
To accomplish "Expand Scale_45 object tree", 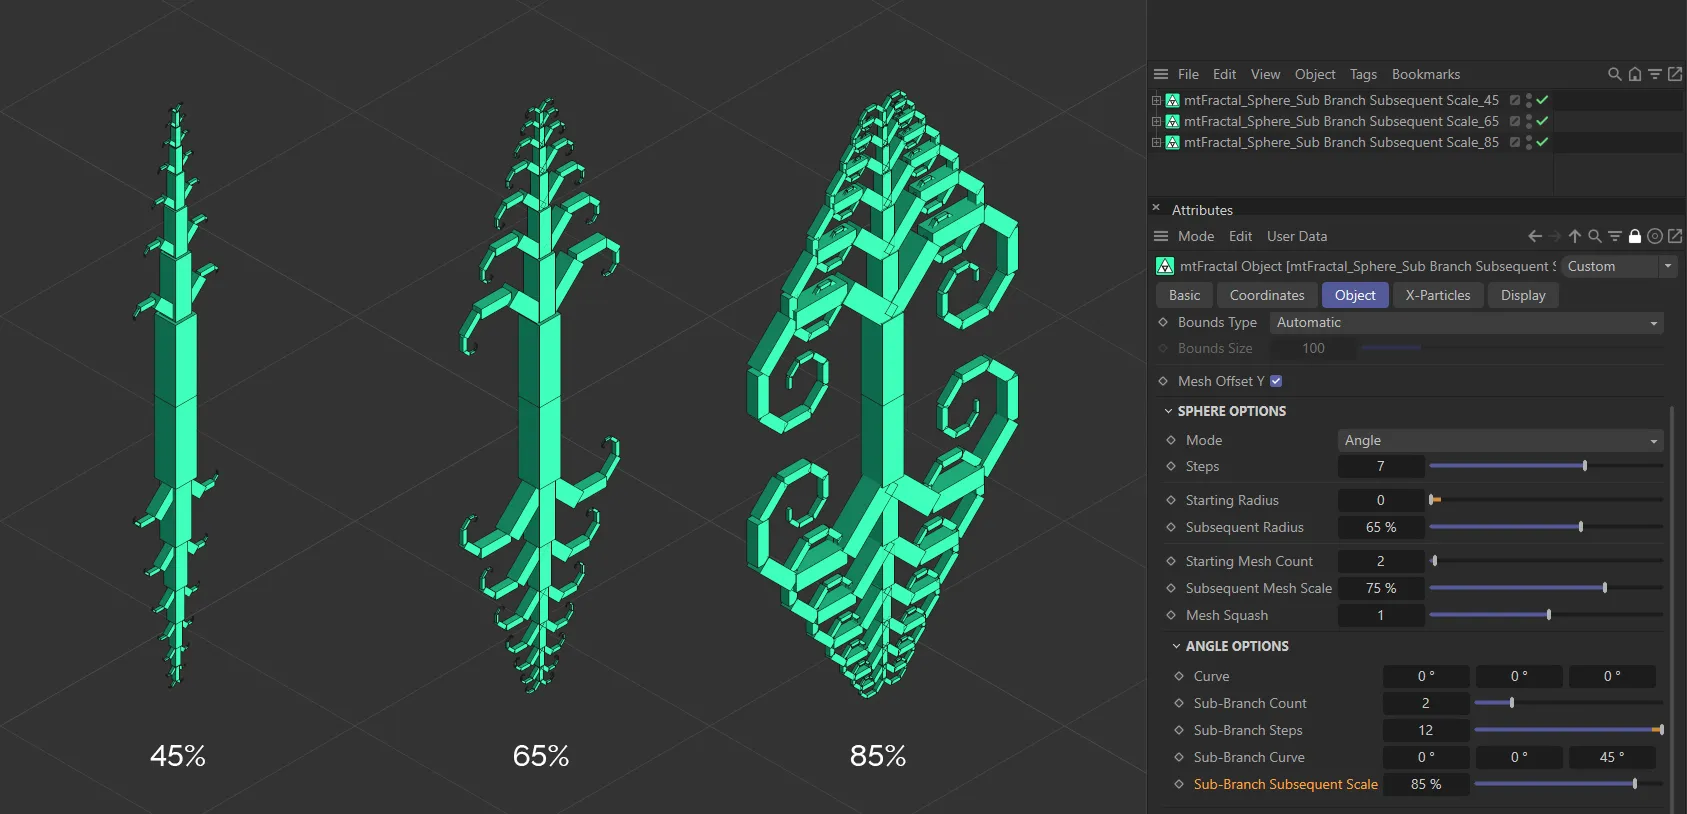I will 1157,100.
